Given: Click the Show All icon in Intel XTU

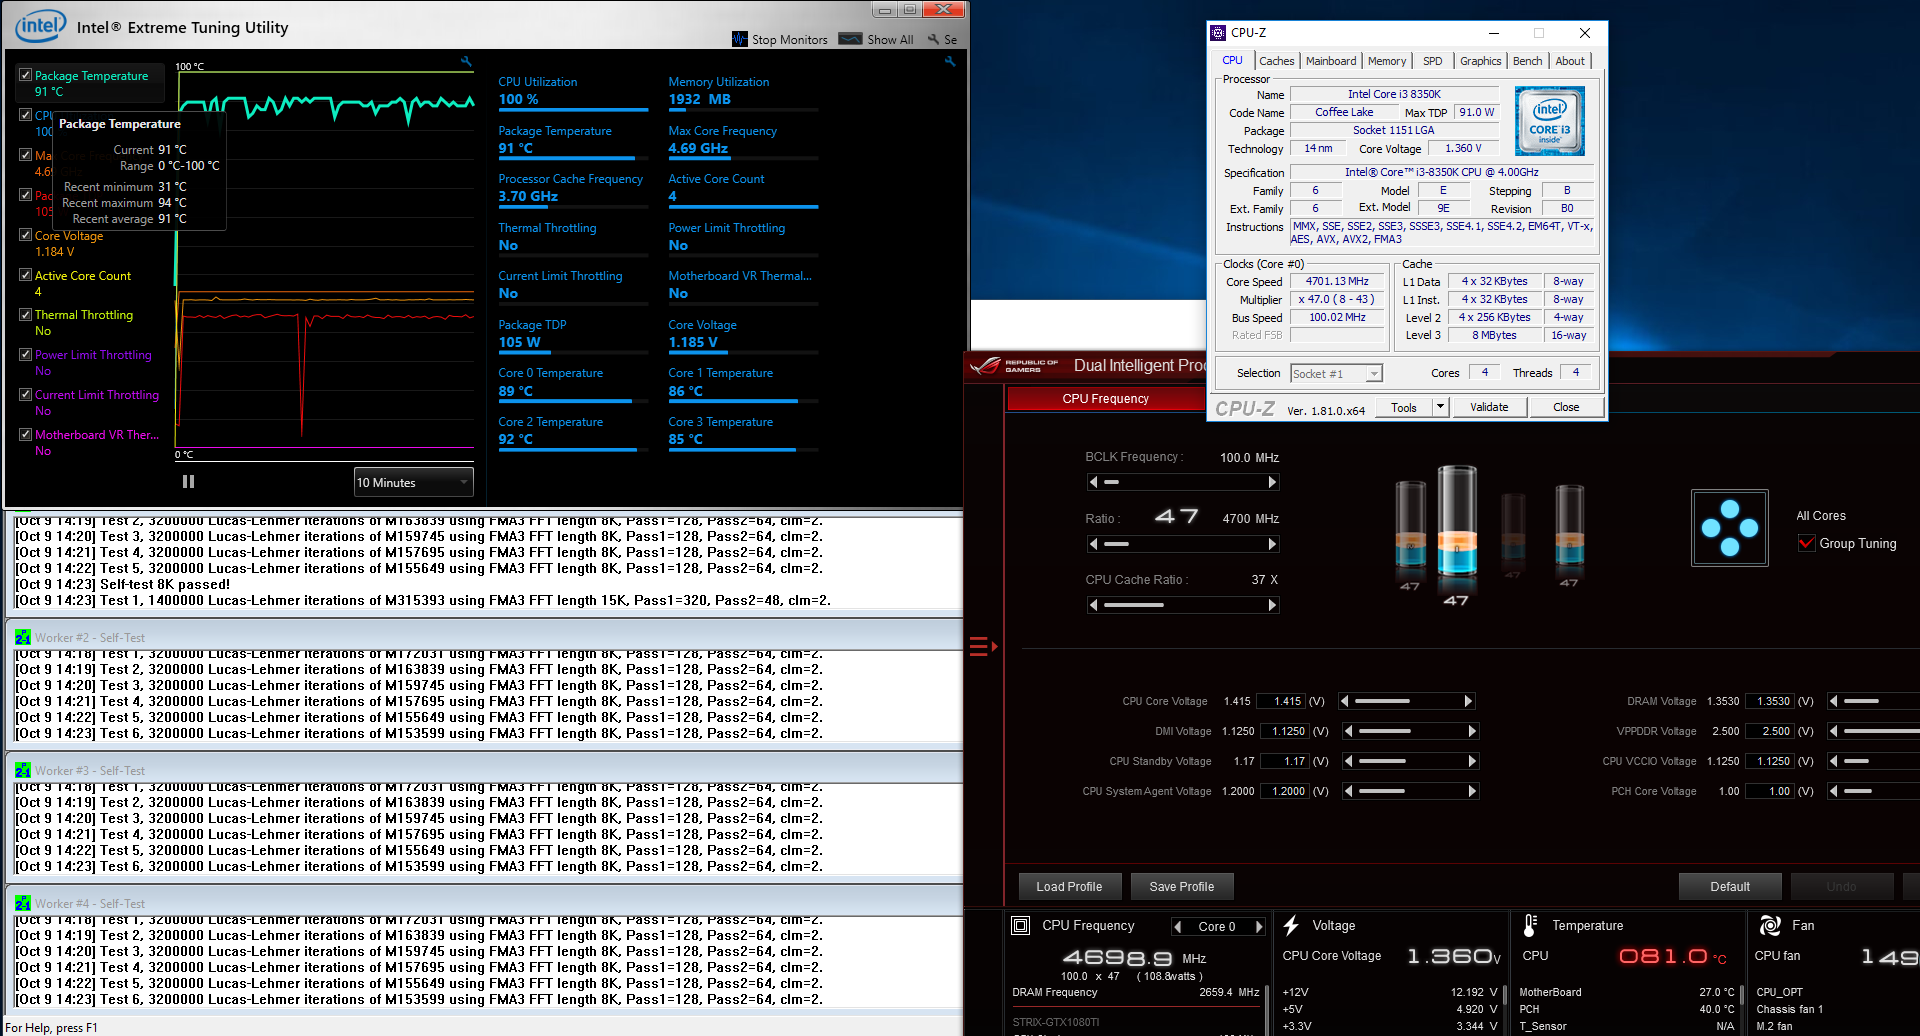Looking at the screenshot, I should [x=851, y=39].
